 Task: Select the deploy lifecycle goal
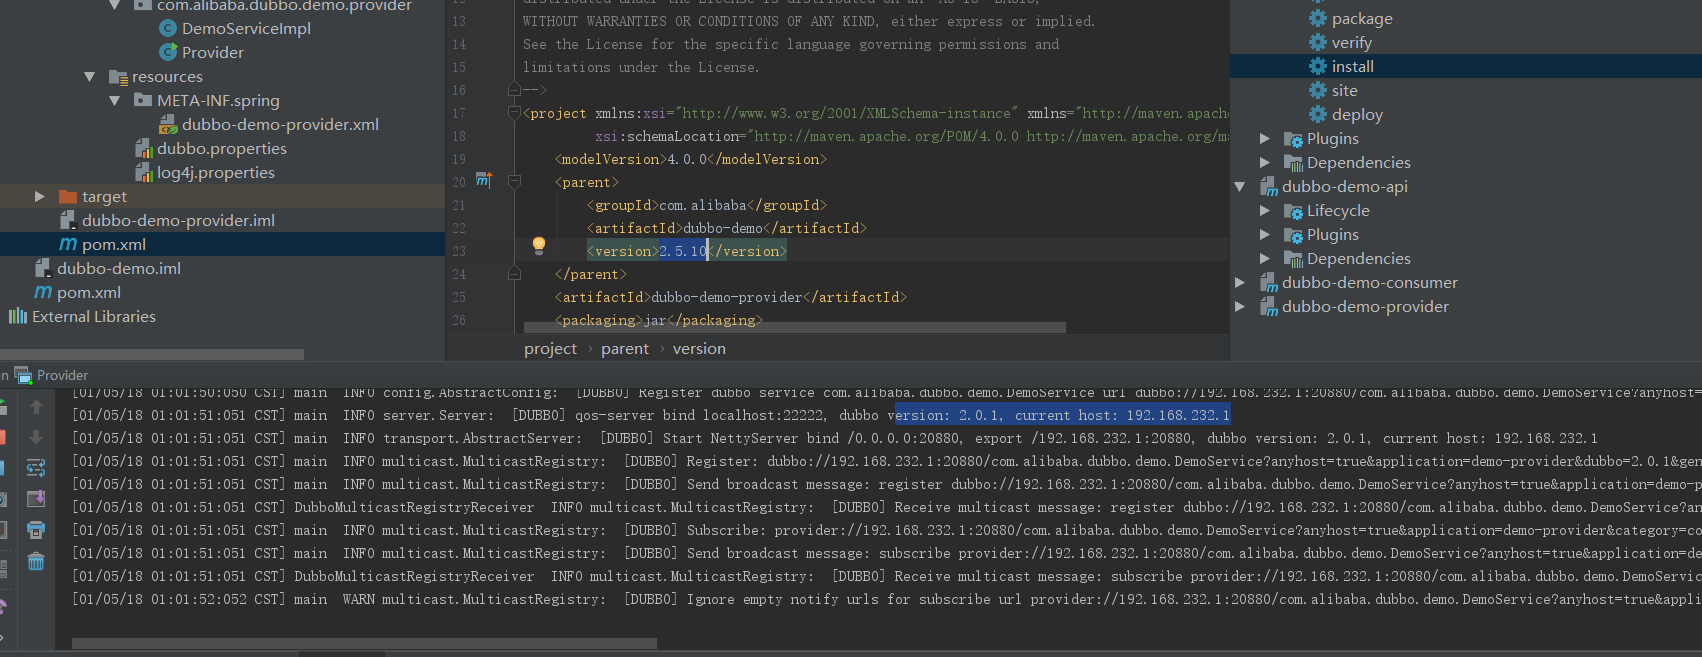tap(1357, 114)
